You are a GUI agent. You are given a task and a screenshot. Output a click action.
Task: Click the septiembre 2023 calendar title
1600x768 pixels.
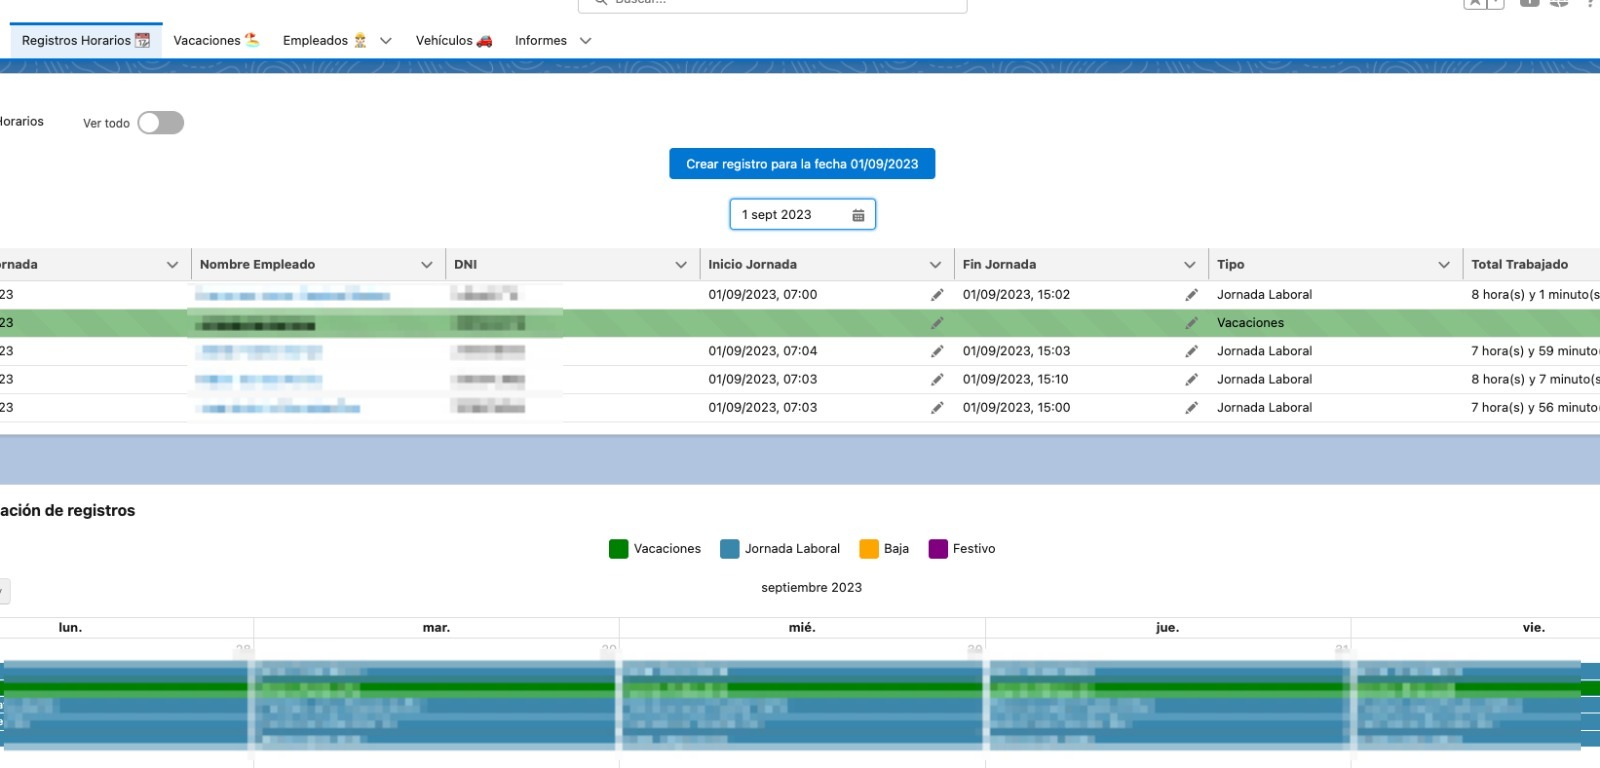click(x=811, y=588)
